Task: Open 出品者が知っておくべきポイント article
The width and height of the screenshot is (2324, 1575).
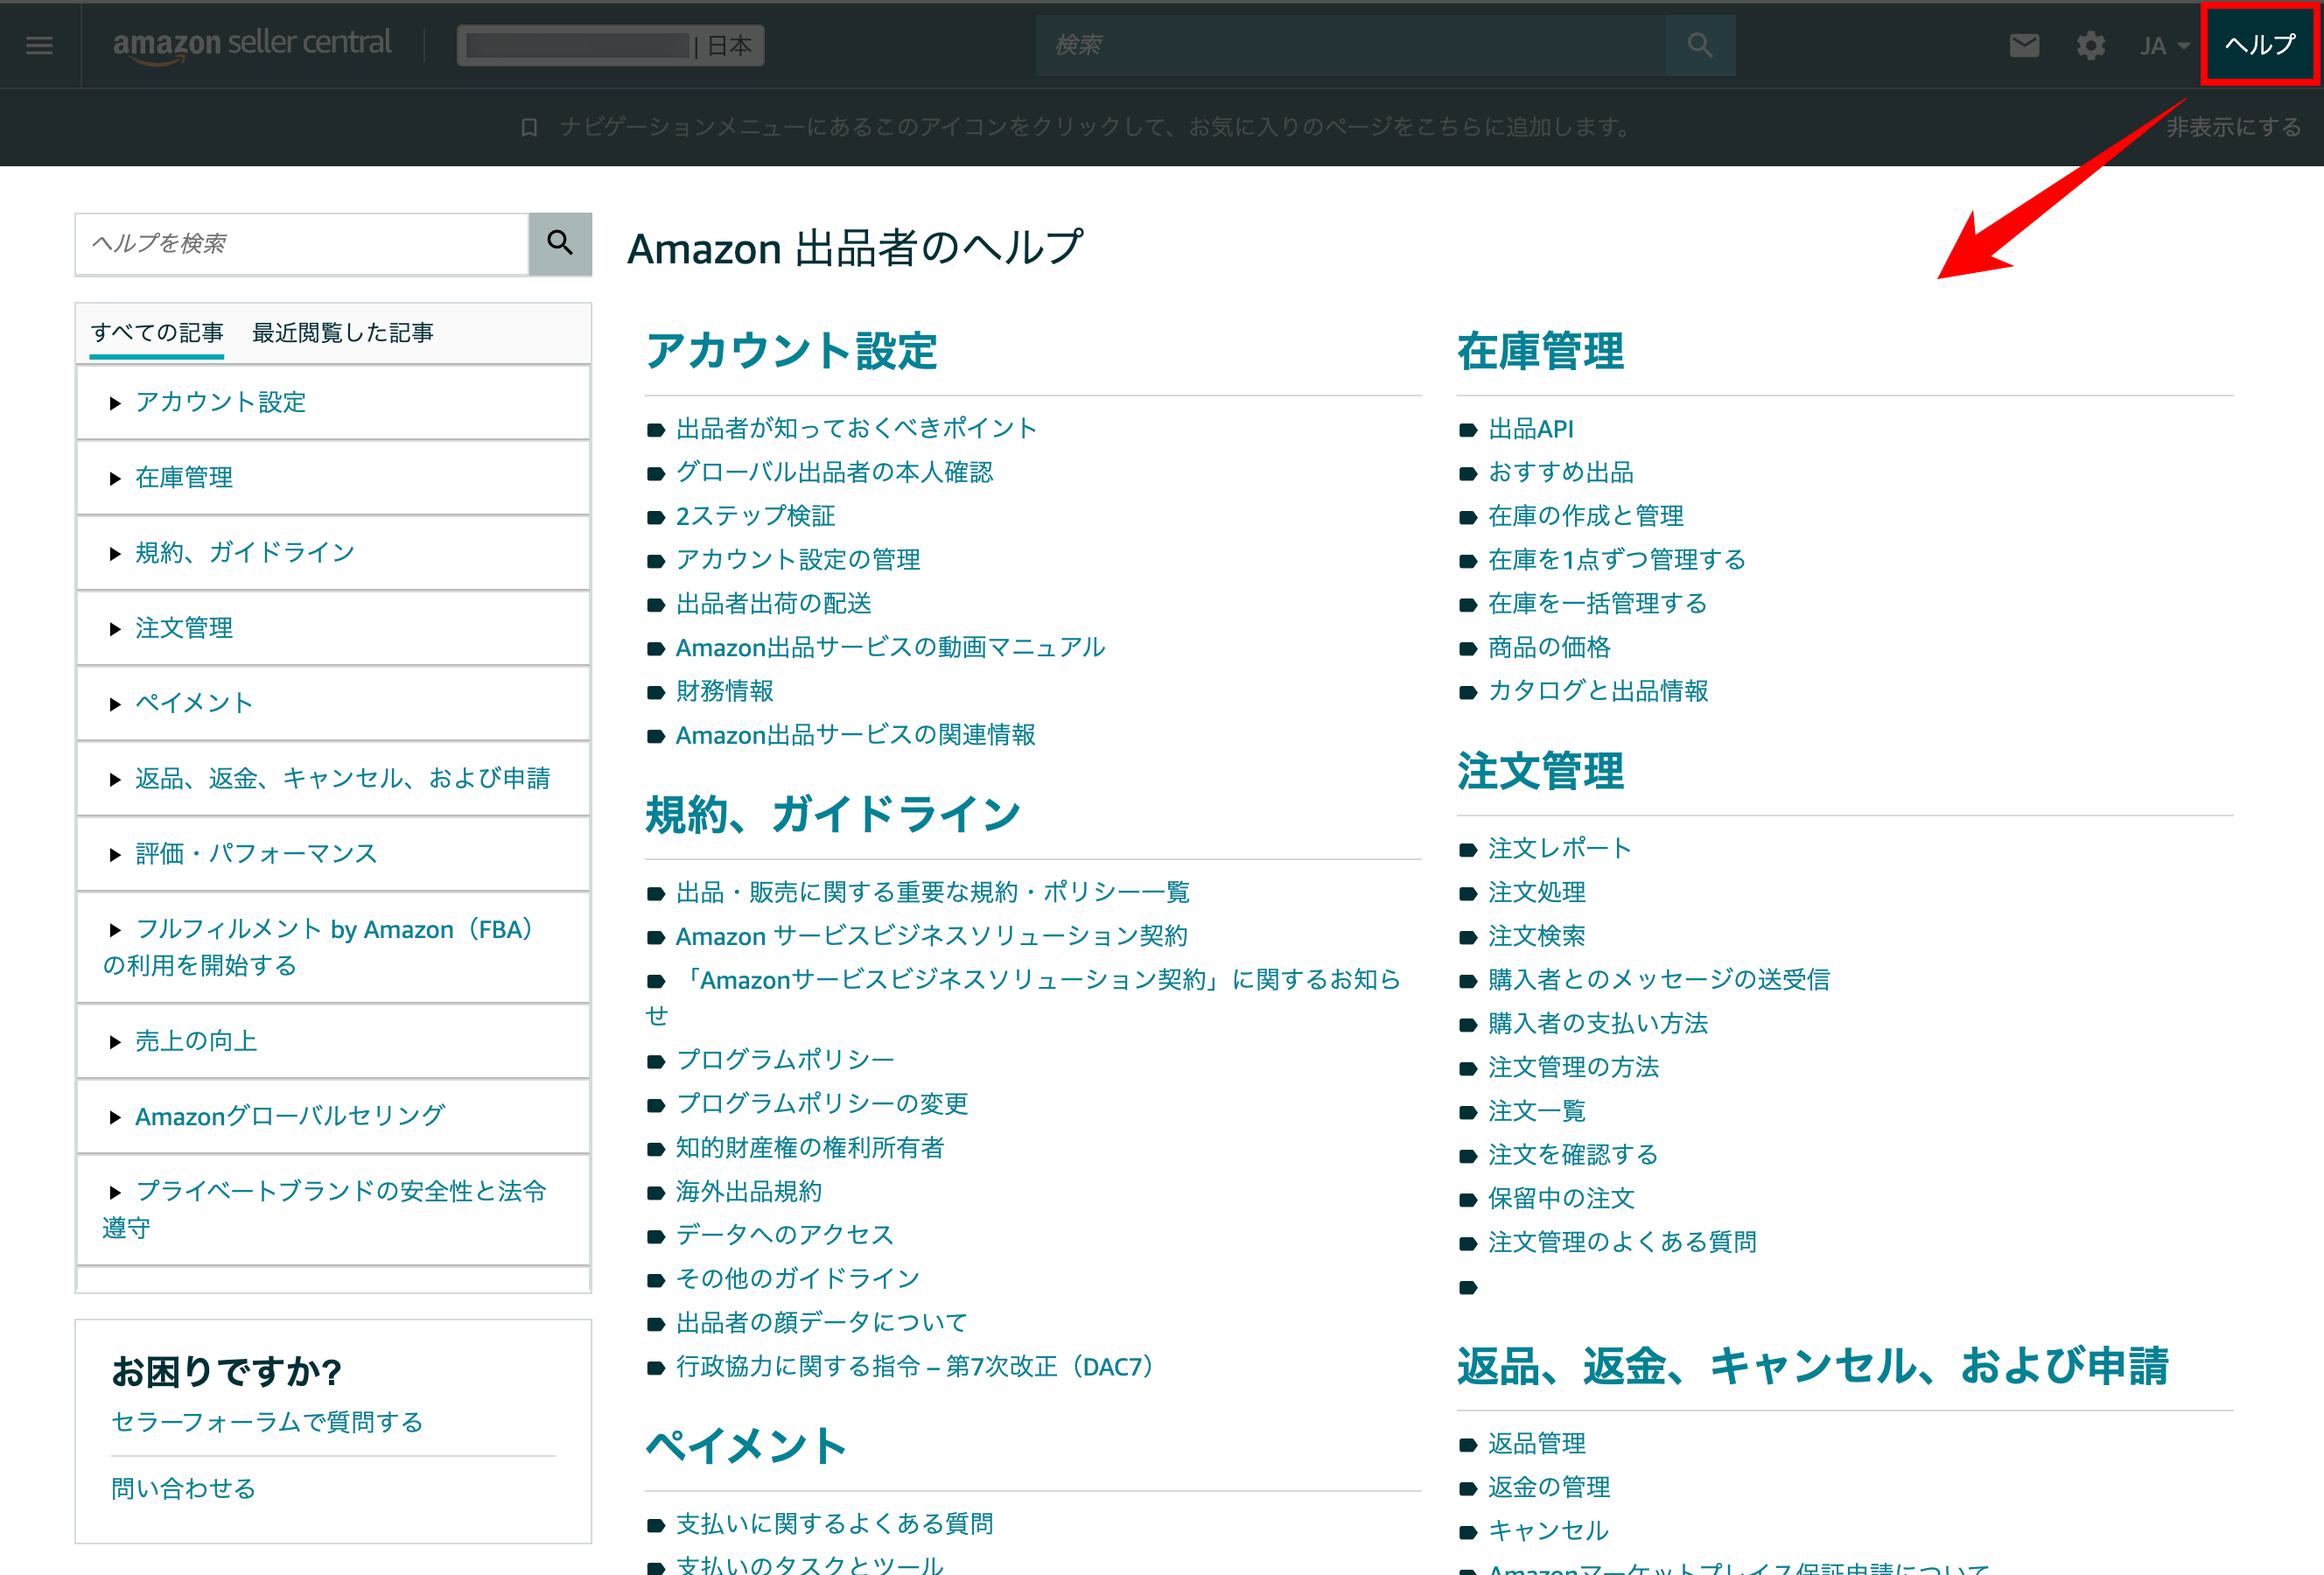Action: click(x=856, y=428)
